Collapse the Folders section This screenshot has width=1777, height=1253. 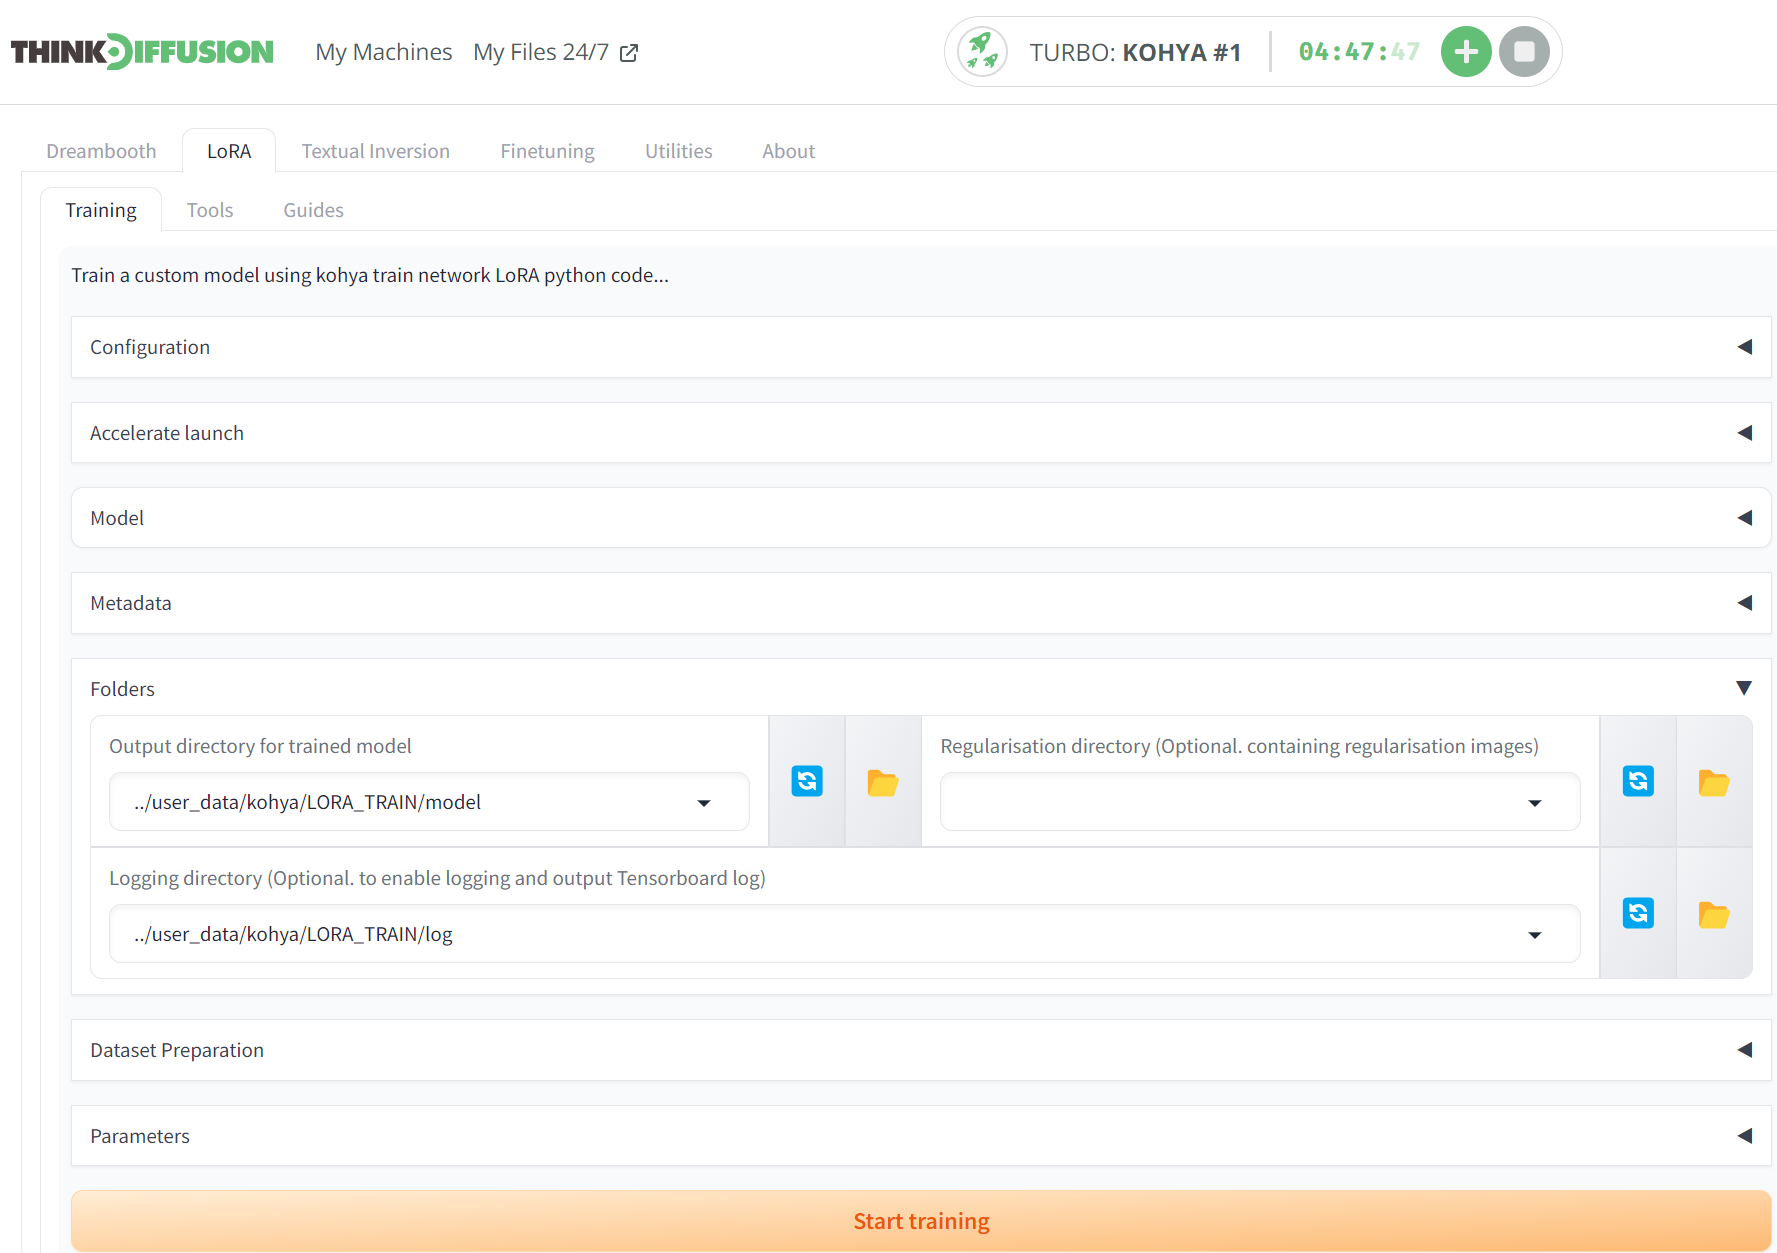pos(1744,688)
